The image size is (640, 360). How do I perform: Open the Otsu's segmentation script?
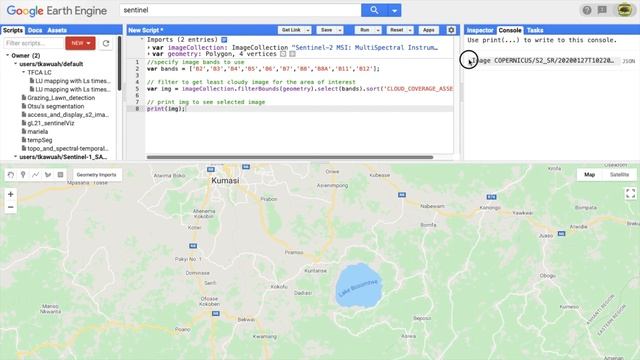point(56,106)
